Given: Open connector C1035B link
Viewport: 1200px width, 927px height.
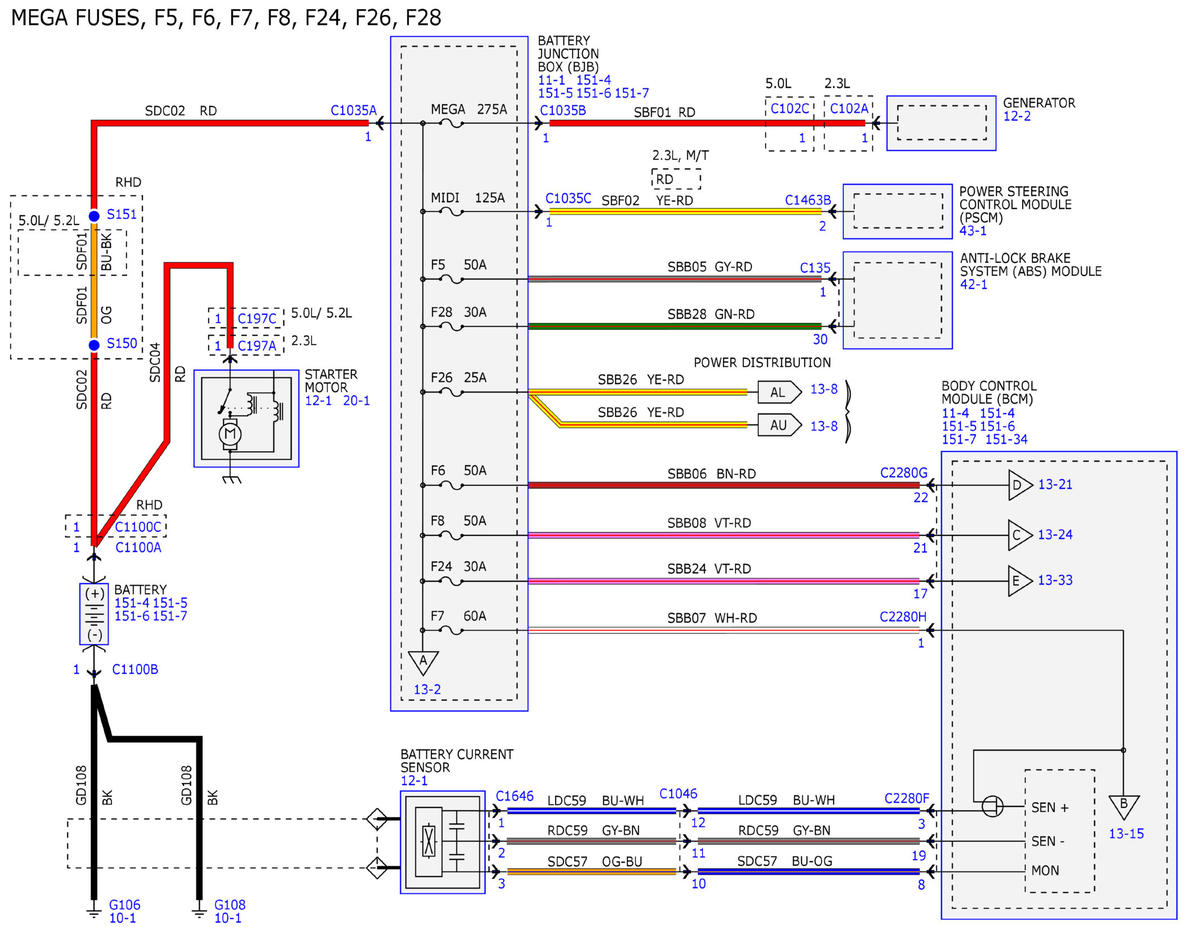Looking at the screenshot, I should click(563, 111).
